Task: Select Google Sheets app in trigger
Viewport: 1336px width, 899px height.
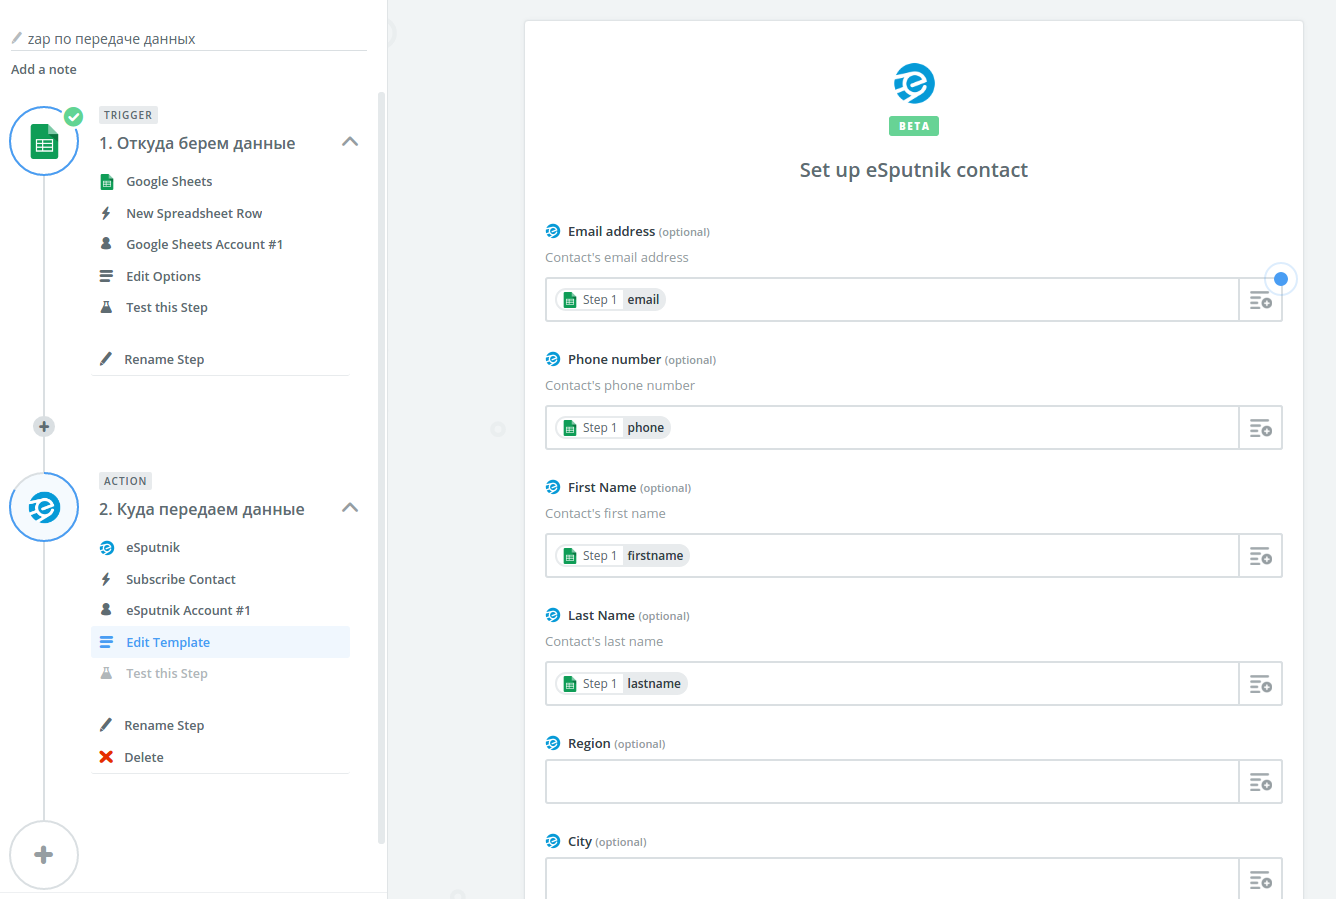Action: [169, 182]
